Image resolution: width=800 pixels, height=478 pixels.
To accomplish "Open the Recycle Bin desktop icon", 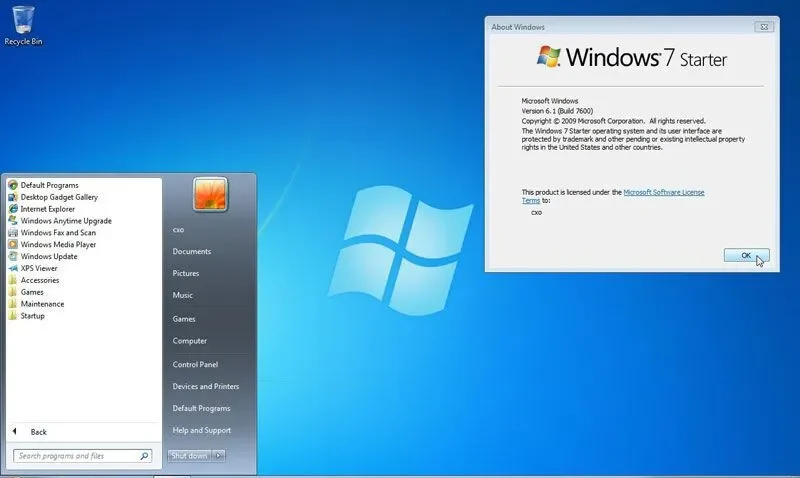I will point(22,22).
